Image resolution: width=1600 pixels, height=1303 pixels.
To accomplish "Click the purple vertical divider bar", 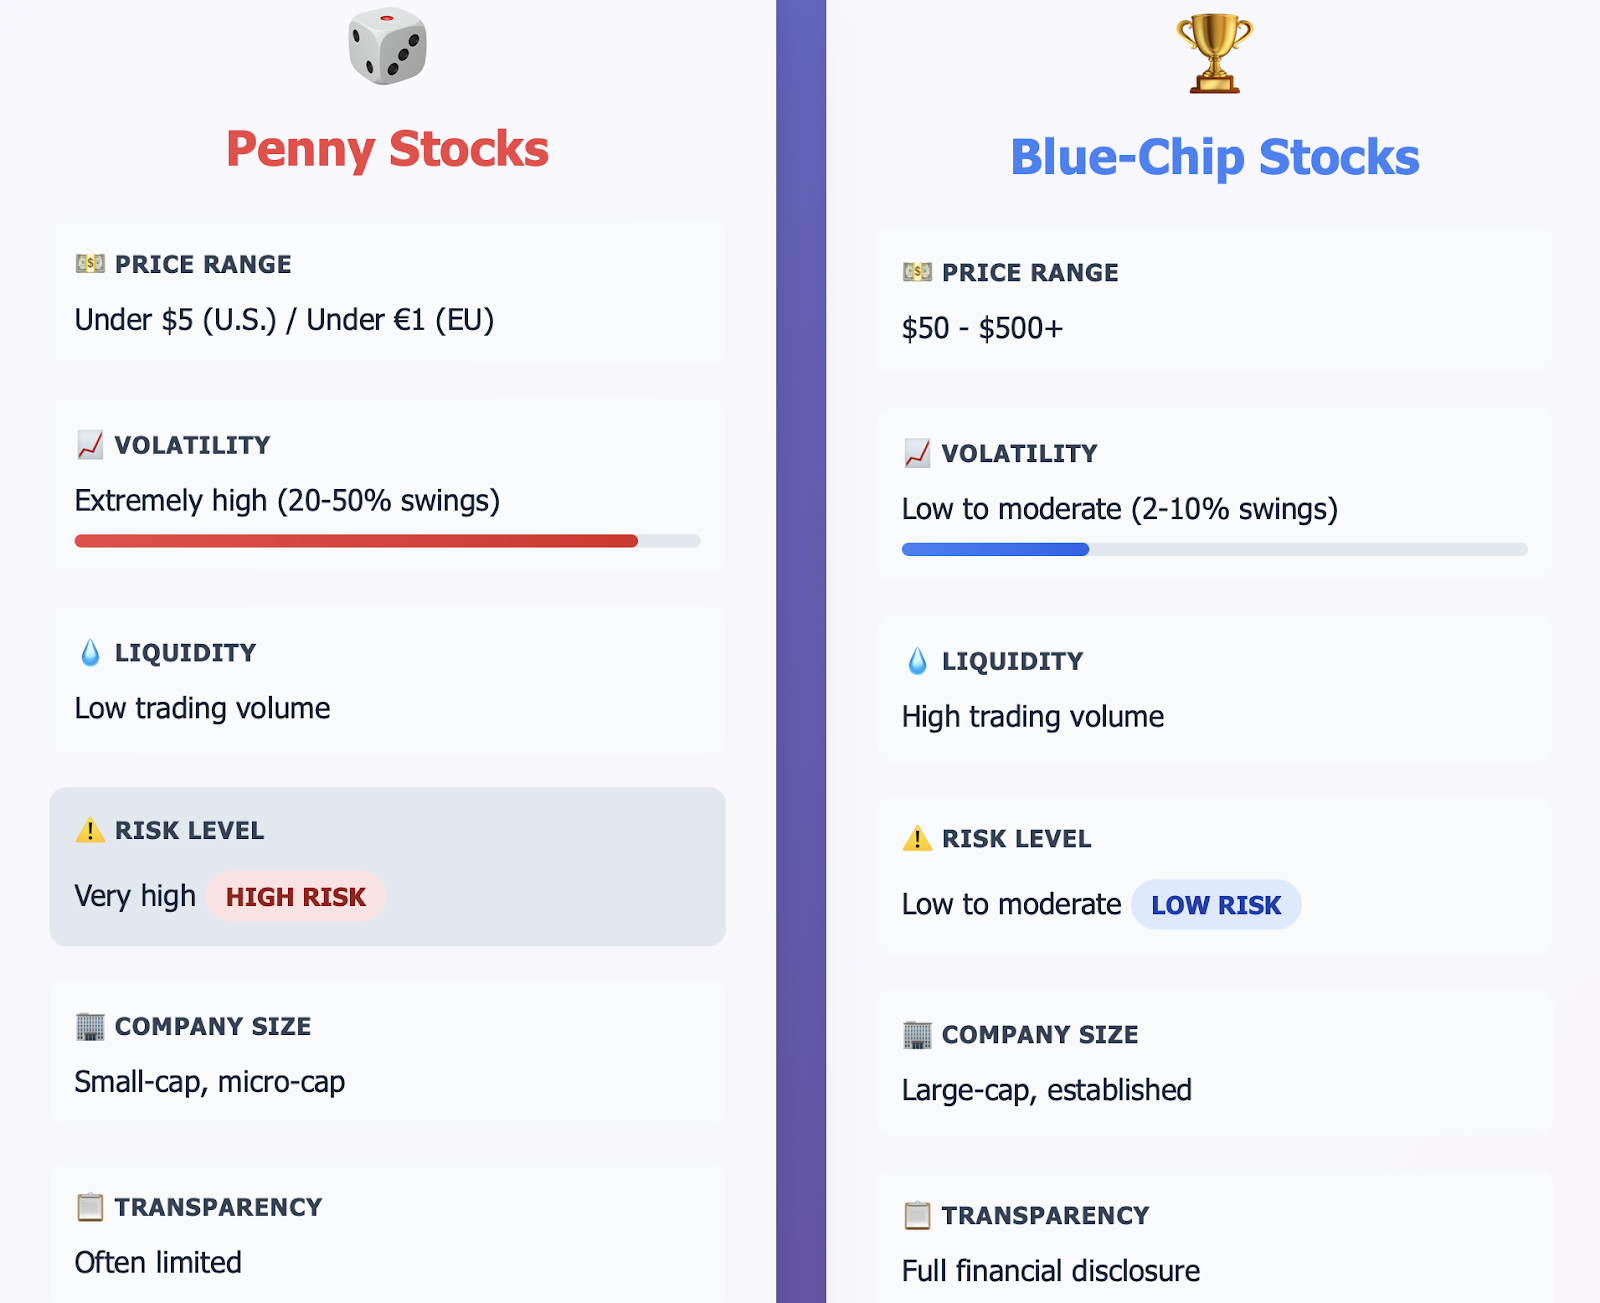I will (801, 651).
